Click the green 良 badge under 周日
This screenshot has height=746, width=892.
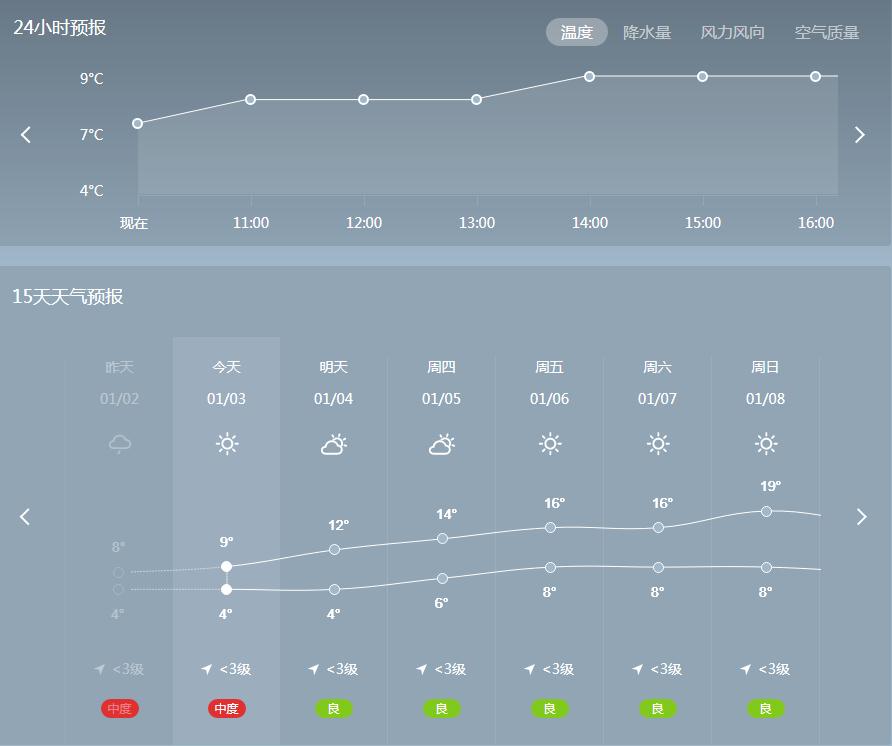tap(766, 708)
